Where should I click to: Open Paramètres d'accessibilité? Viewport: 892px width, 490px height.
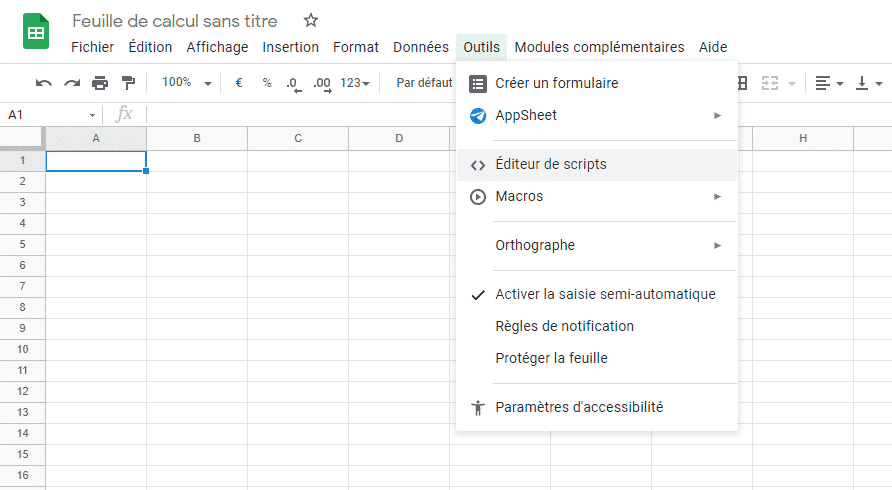point(579,407)
